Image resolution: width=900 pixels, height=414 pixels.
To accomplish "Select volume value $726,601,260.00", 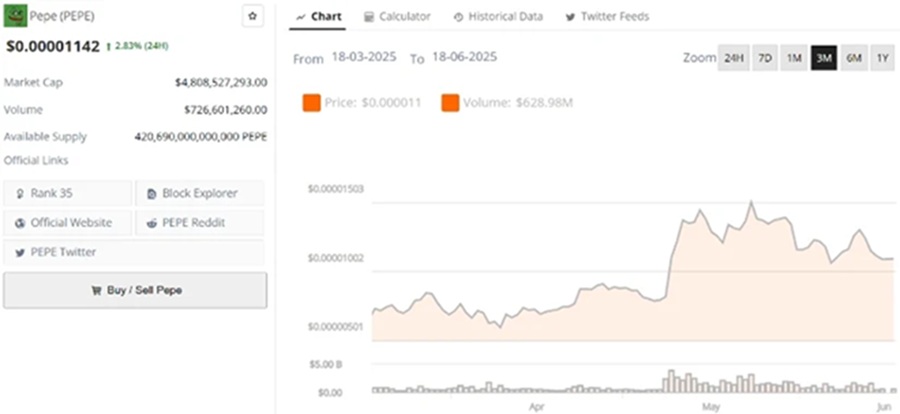I will (226, 110).
